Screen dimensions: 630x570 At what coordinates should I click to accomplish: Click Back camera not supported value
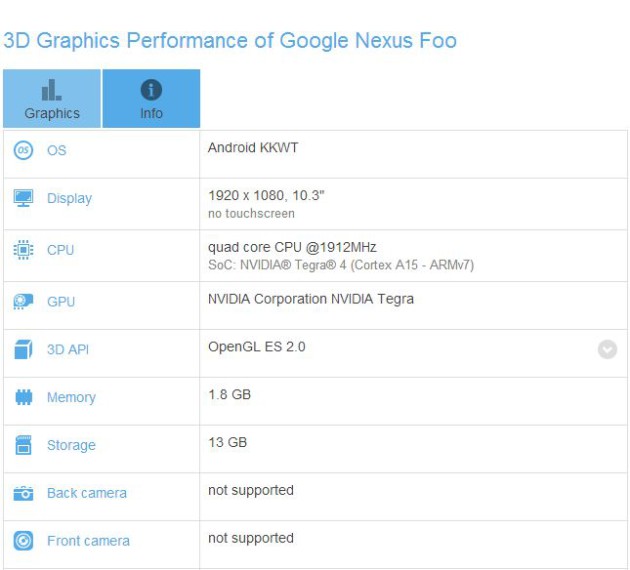pos(251,490)
